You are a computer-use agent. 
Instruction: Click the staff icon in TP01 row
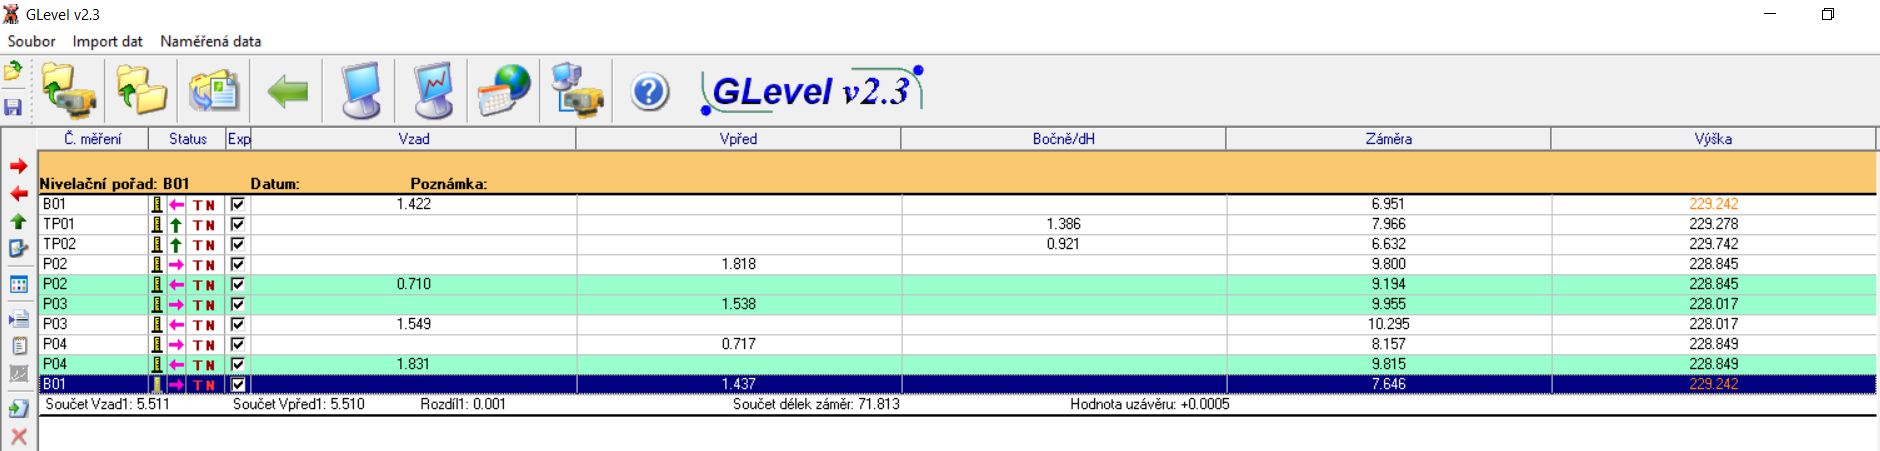(x=156, y=224)
